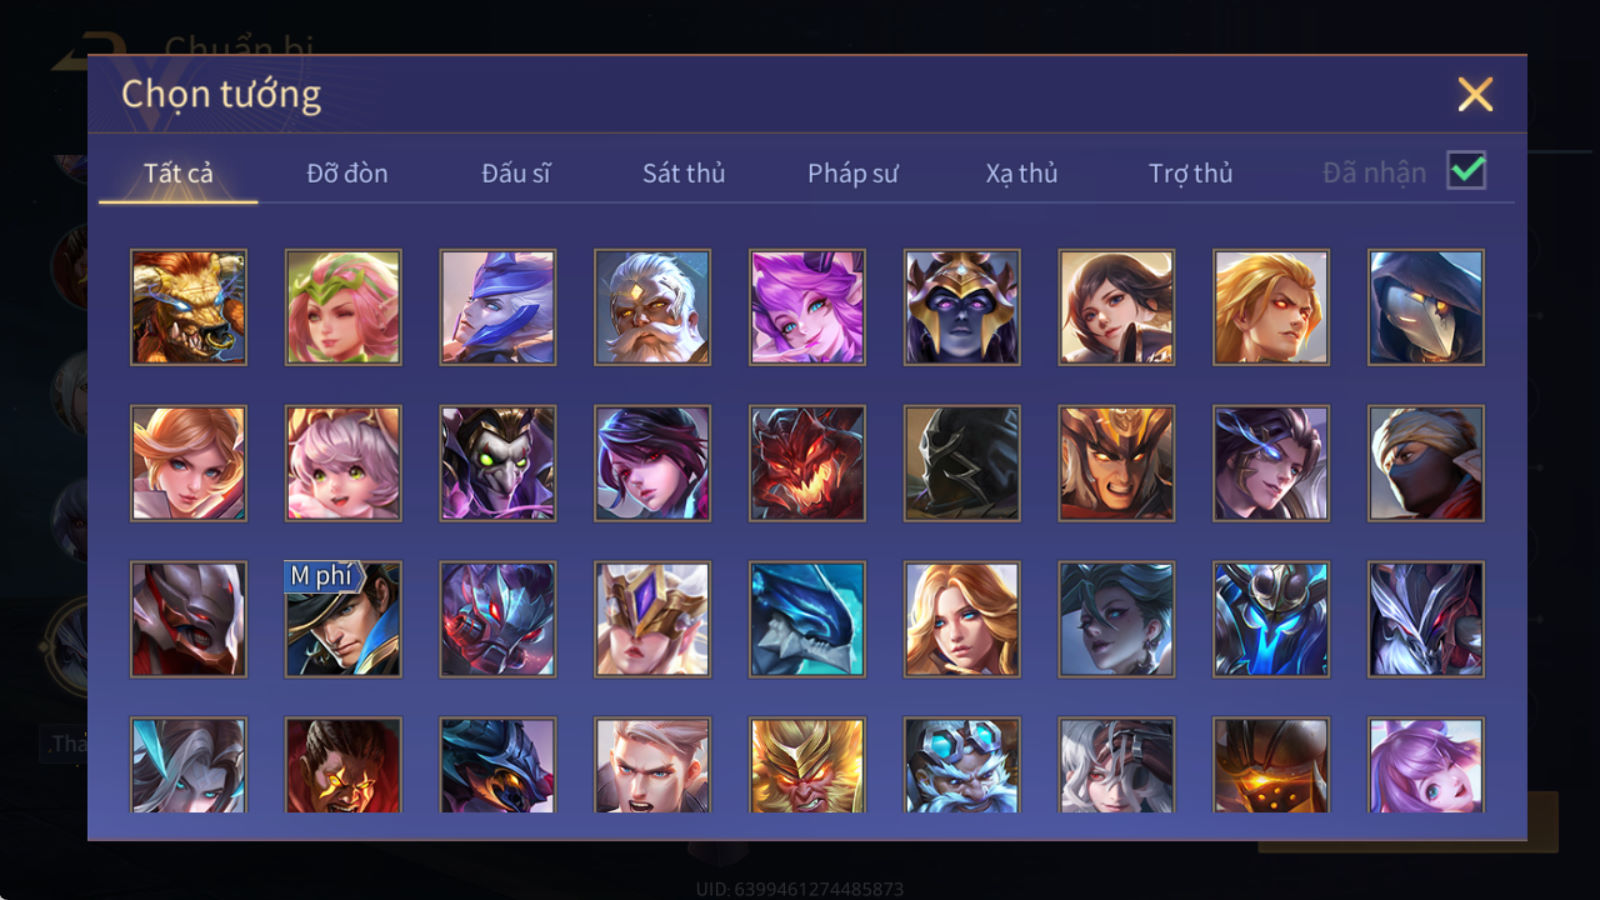Pick the blue ice shark hero

807,619
